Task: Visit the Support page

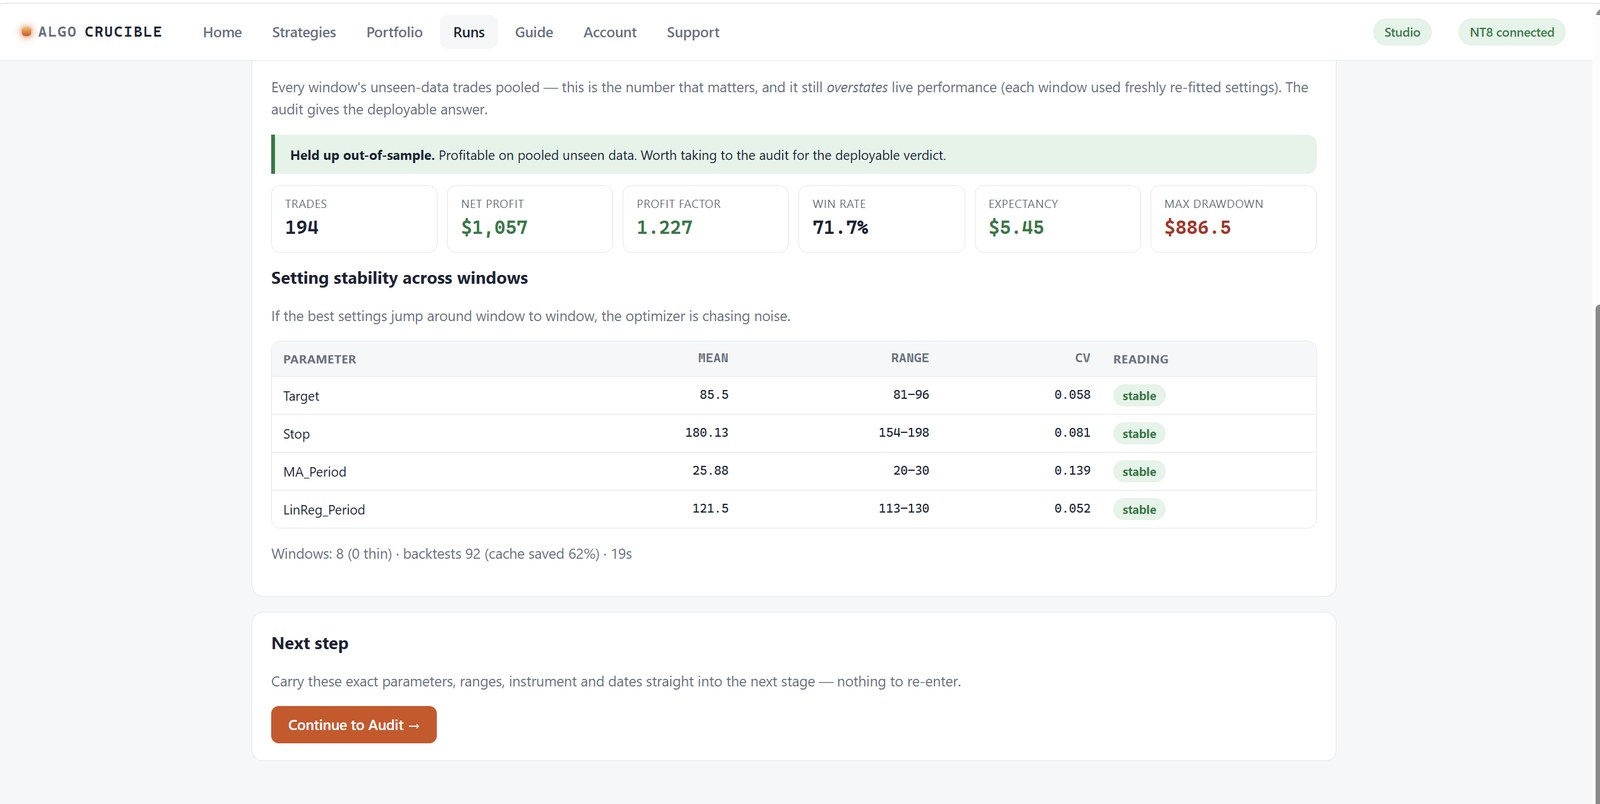Action: (693, 32)
